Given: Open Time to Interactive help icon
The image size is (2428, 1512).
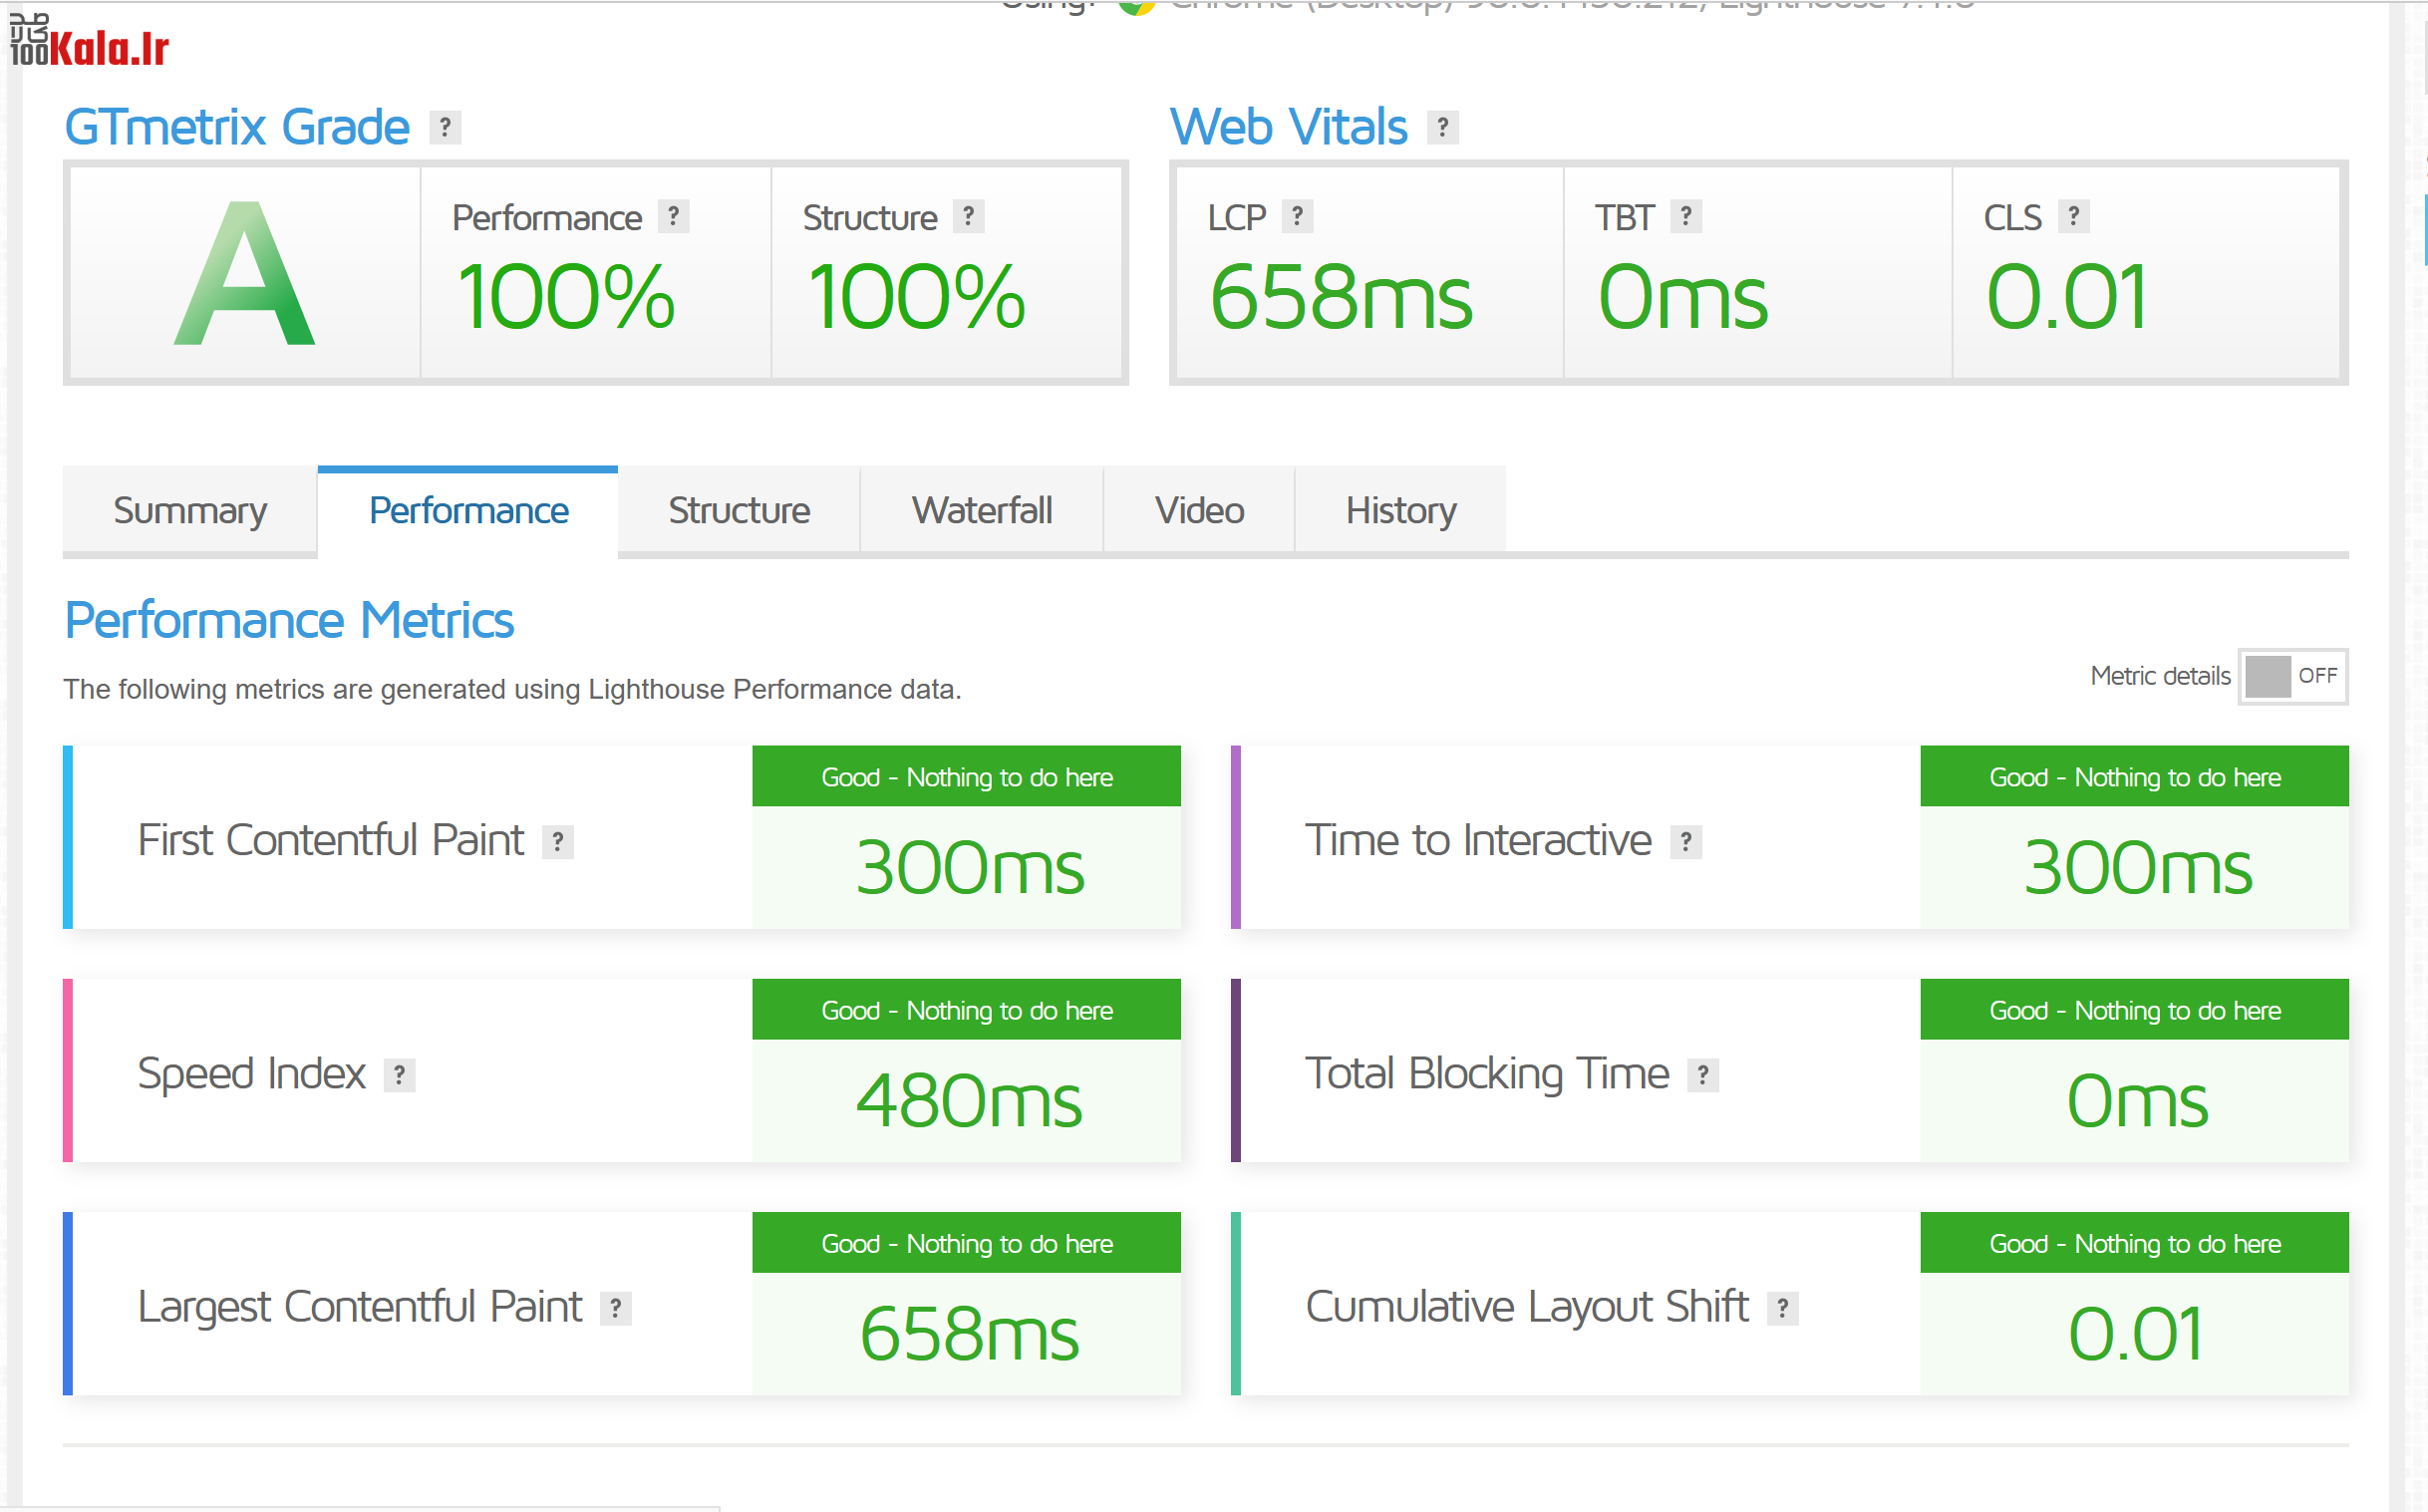Looking at the screenshot, I should (x=1686, y=842).
